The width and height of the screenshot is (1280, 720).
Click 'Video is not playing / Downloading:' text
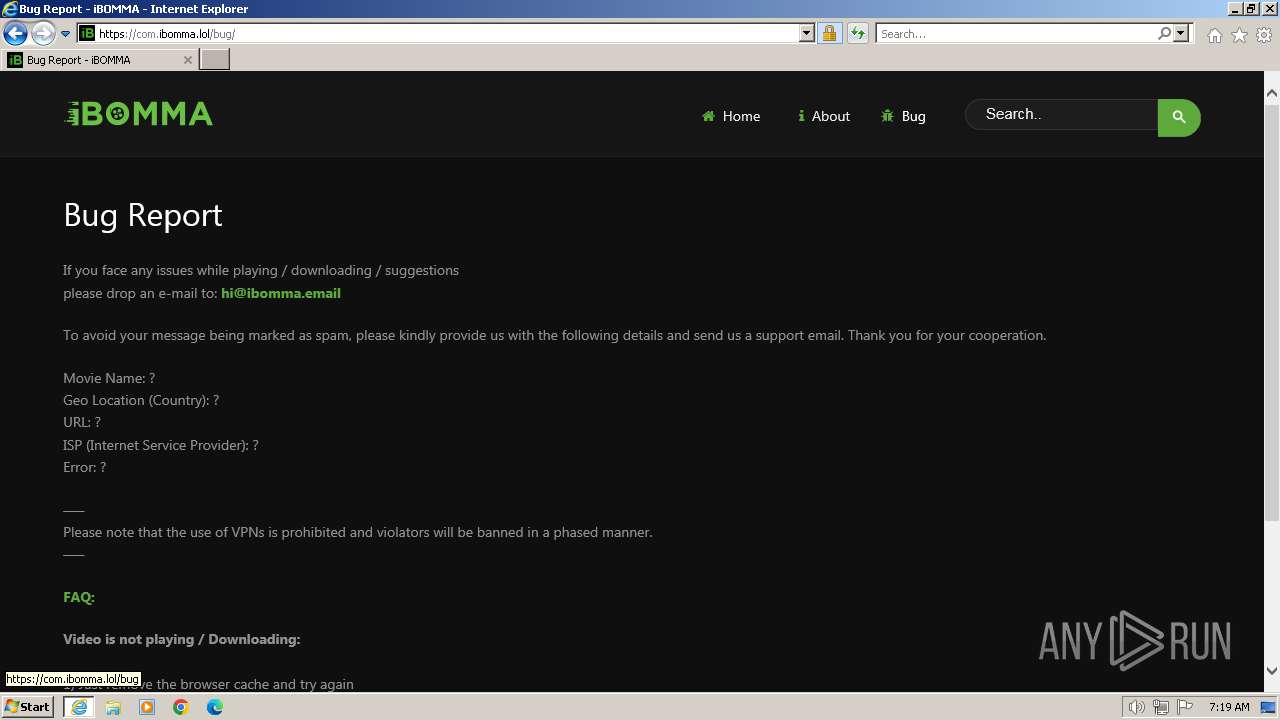(182, 639)
